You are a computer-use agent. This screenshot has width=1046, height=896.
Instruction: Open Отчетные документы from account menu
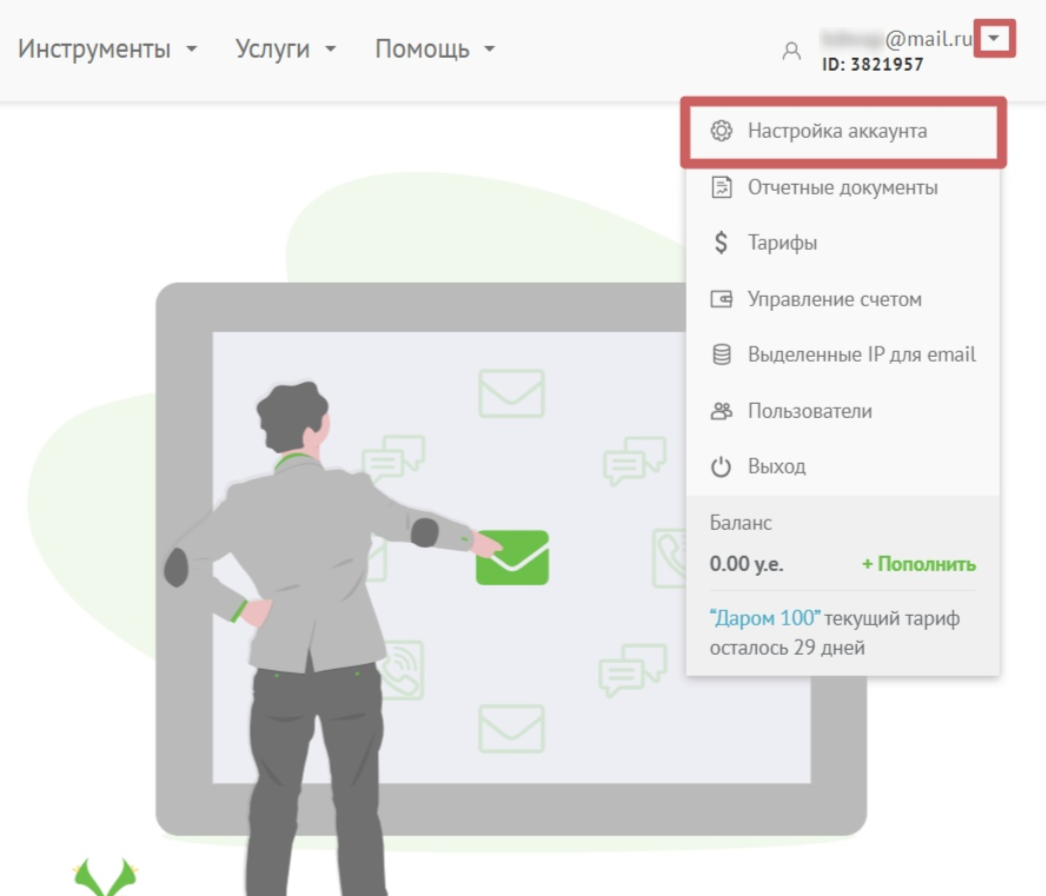click(x=842, y=187)
